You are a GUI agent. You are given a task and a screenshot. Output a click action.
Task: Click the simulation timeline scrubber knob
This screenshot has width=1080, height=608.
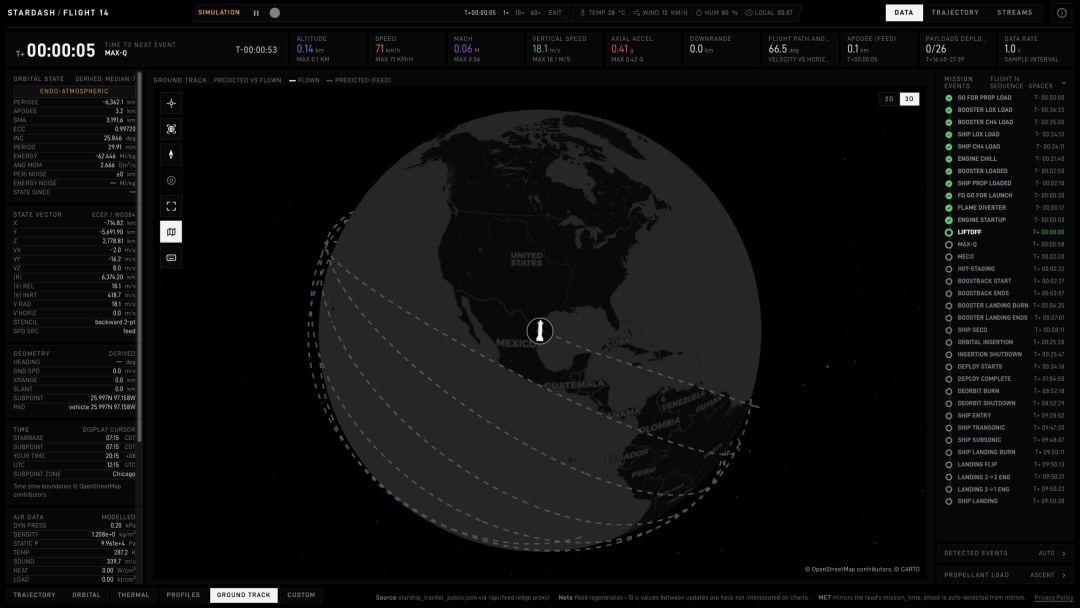[x=275, y=13]
